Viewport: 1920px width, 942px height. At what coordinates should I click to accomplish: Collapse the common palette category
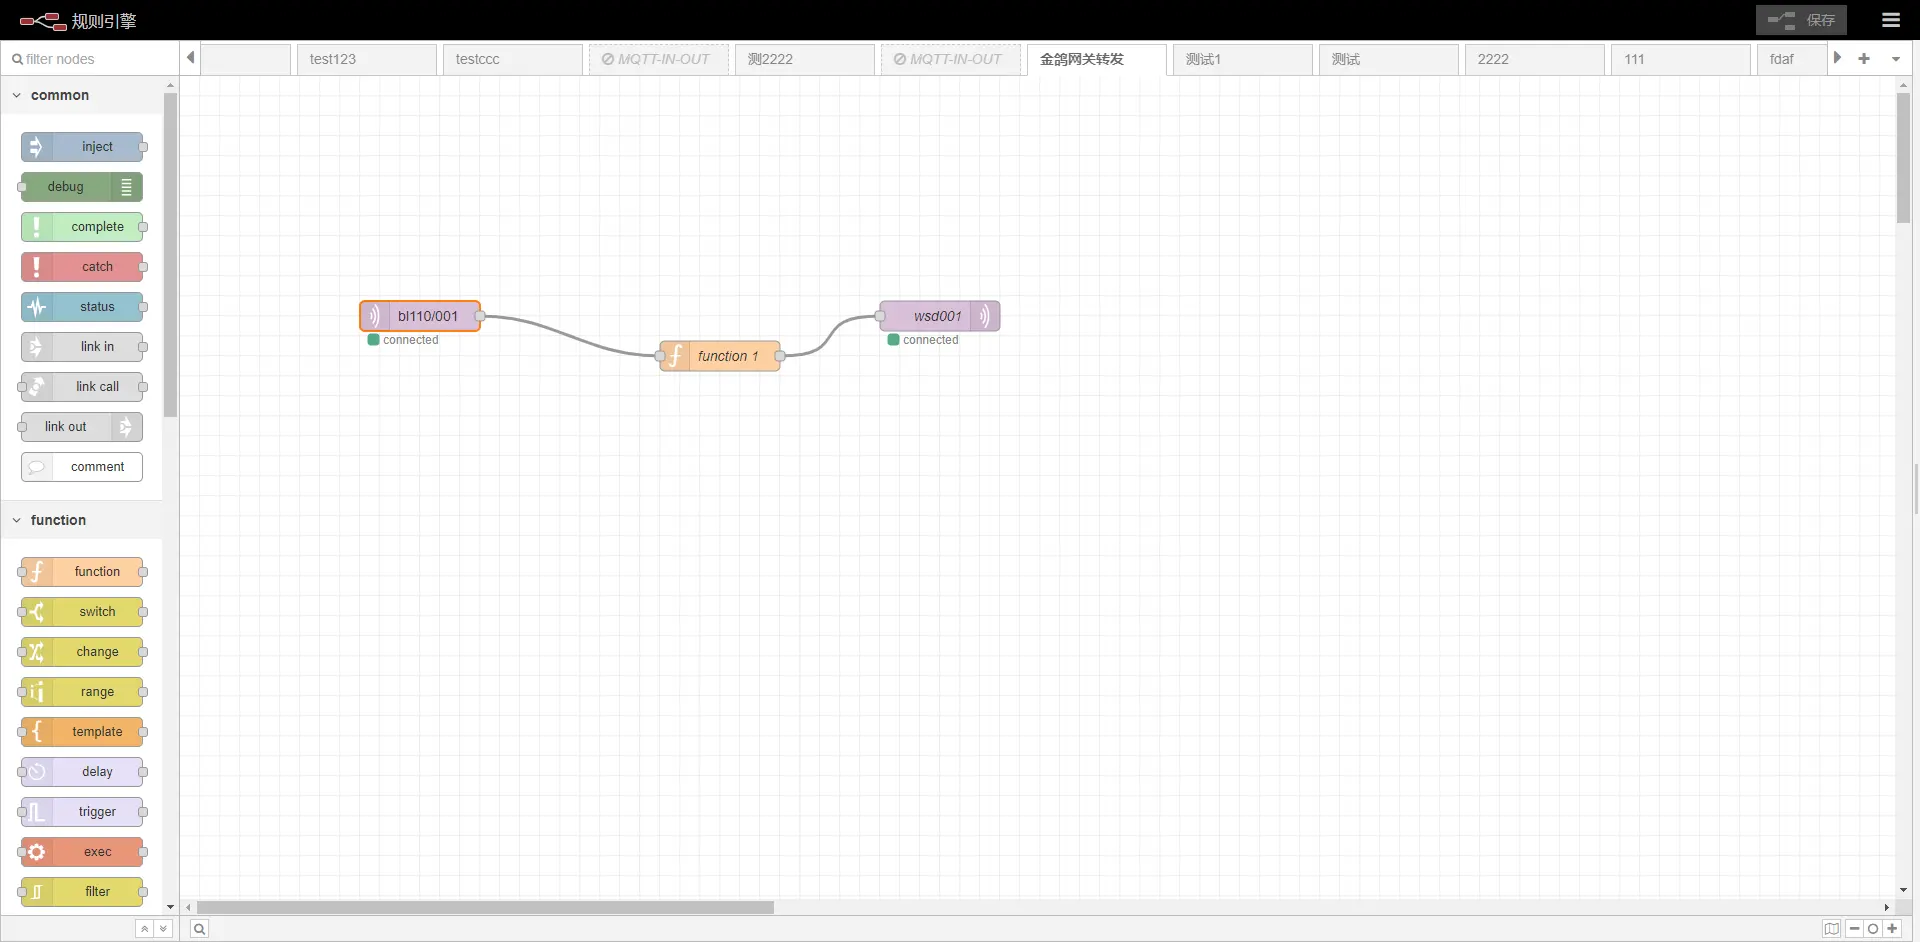pos(17,96)
